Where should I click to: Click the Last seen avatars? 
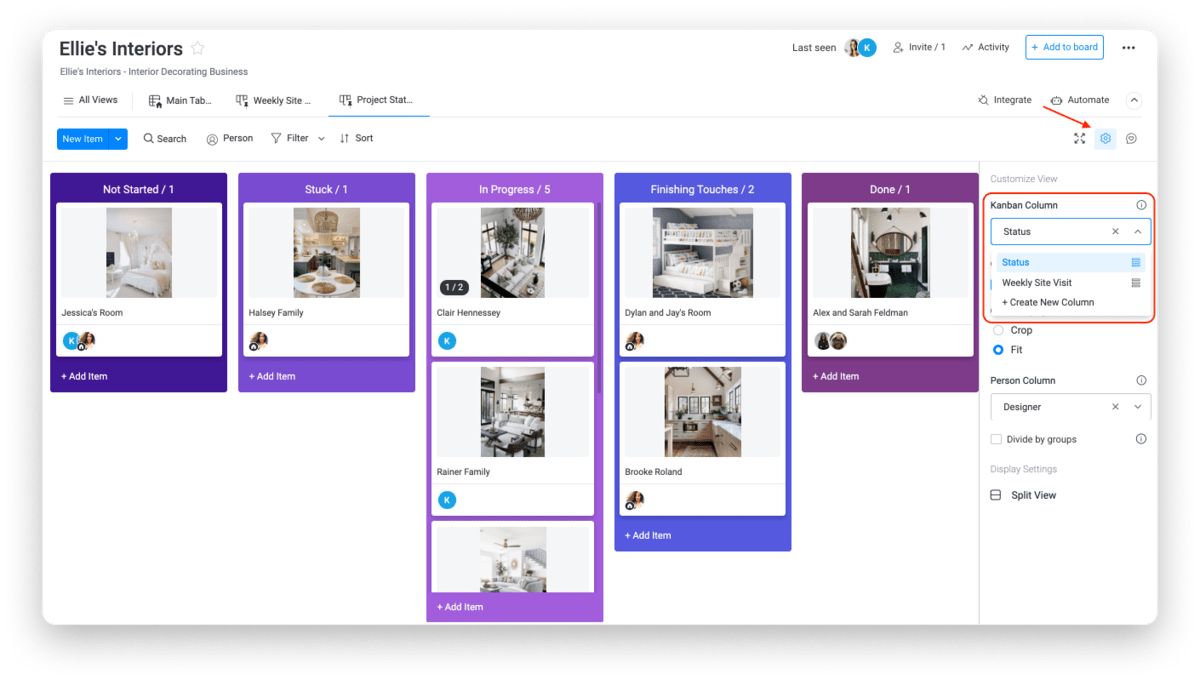tap(860, 47)
